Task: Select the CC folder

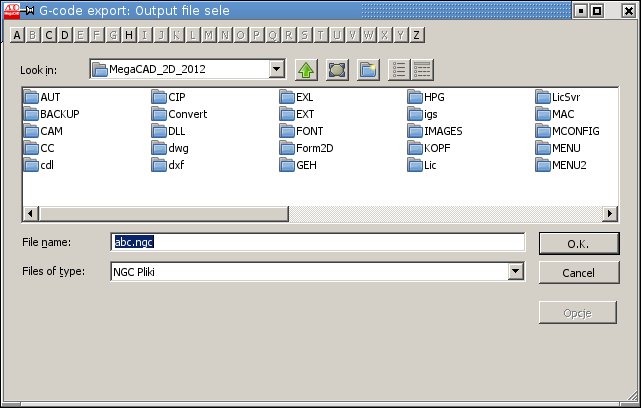Action: [39, 148]
